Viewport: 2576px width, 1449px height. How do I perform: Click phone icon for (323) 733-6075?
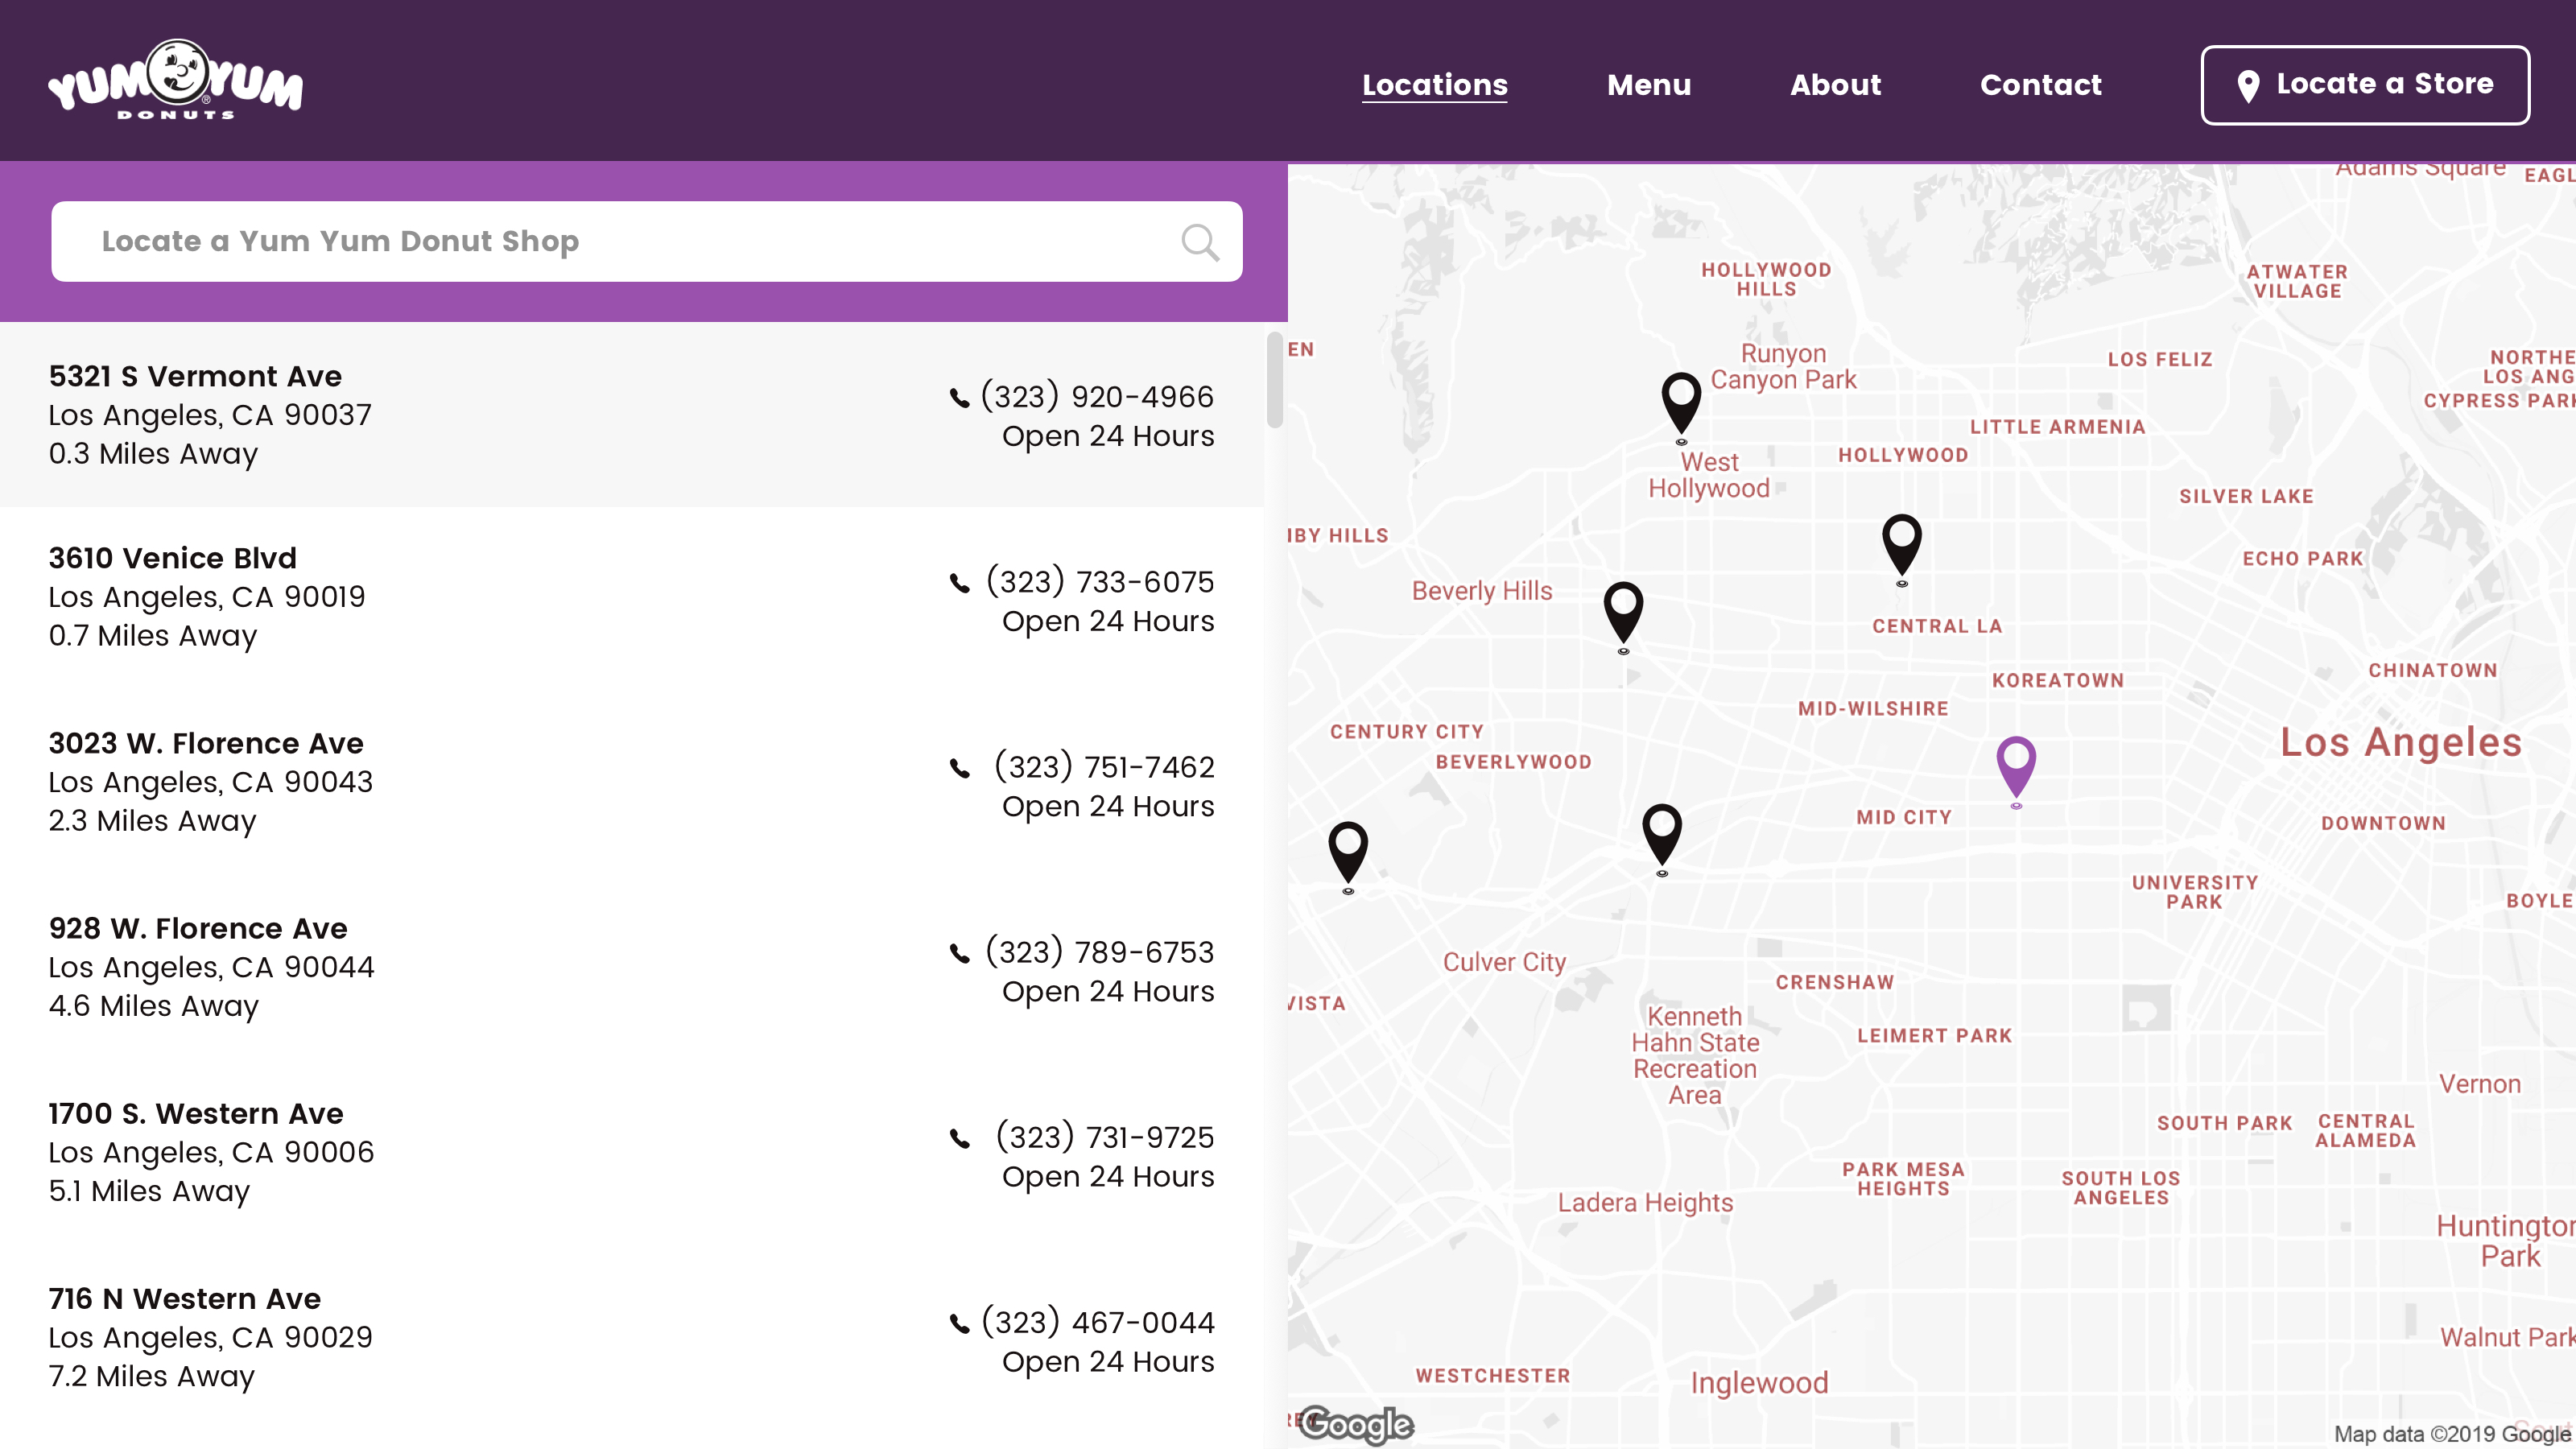(x=959, y=583)
